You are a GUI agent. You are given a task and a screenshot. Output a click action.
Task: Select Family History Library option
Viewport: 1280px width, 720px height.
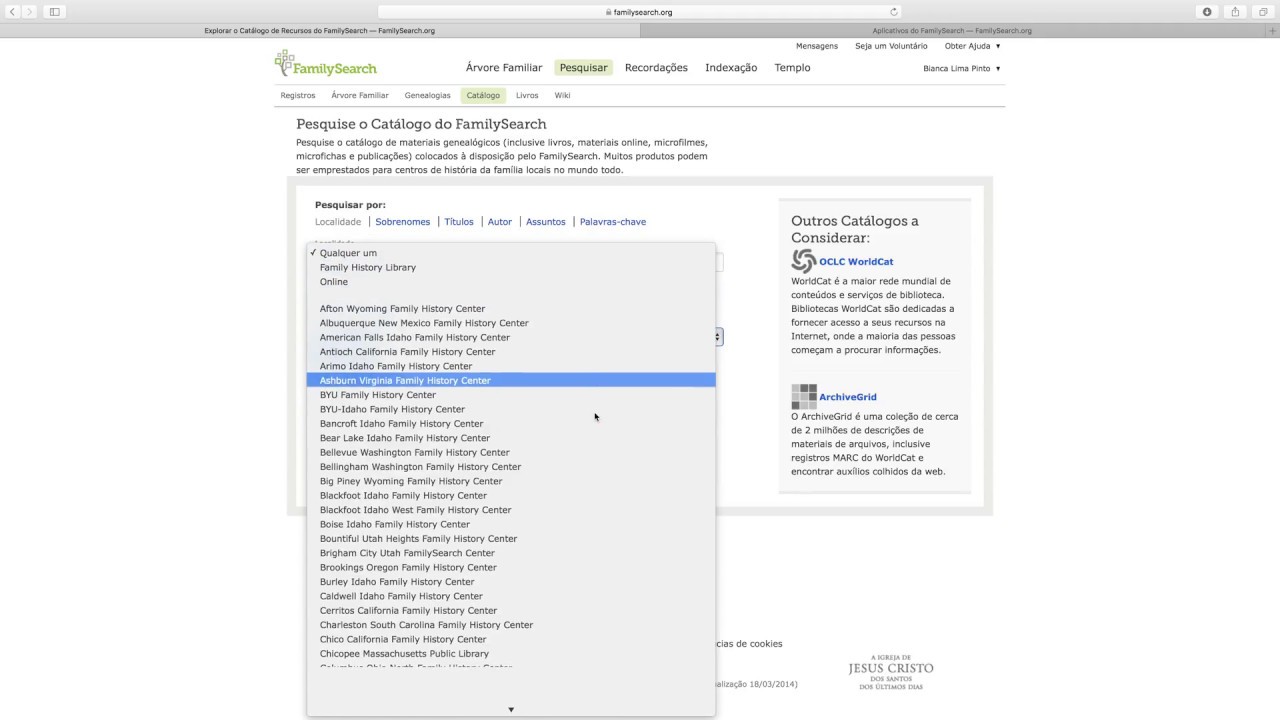click(511, 267)
